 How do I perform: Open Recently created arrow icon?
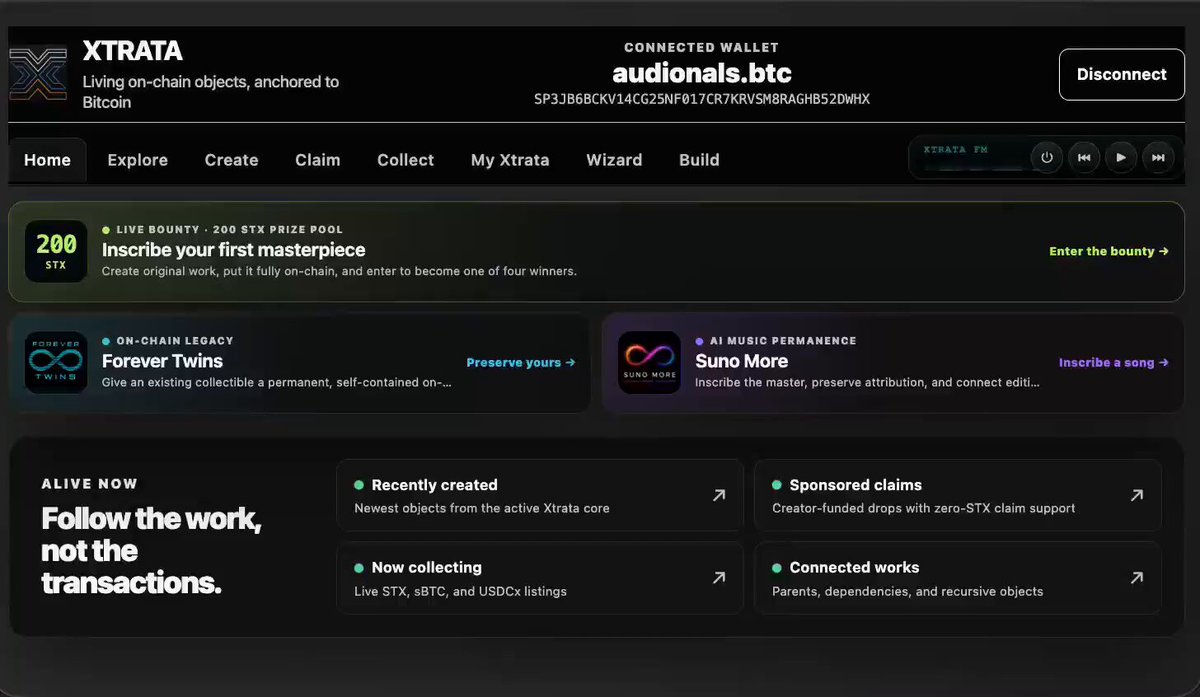(x=718, y=495)
